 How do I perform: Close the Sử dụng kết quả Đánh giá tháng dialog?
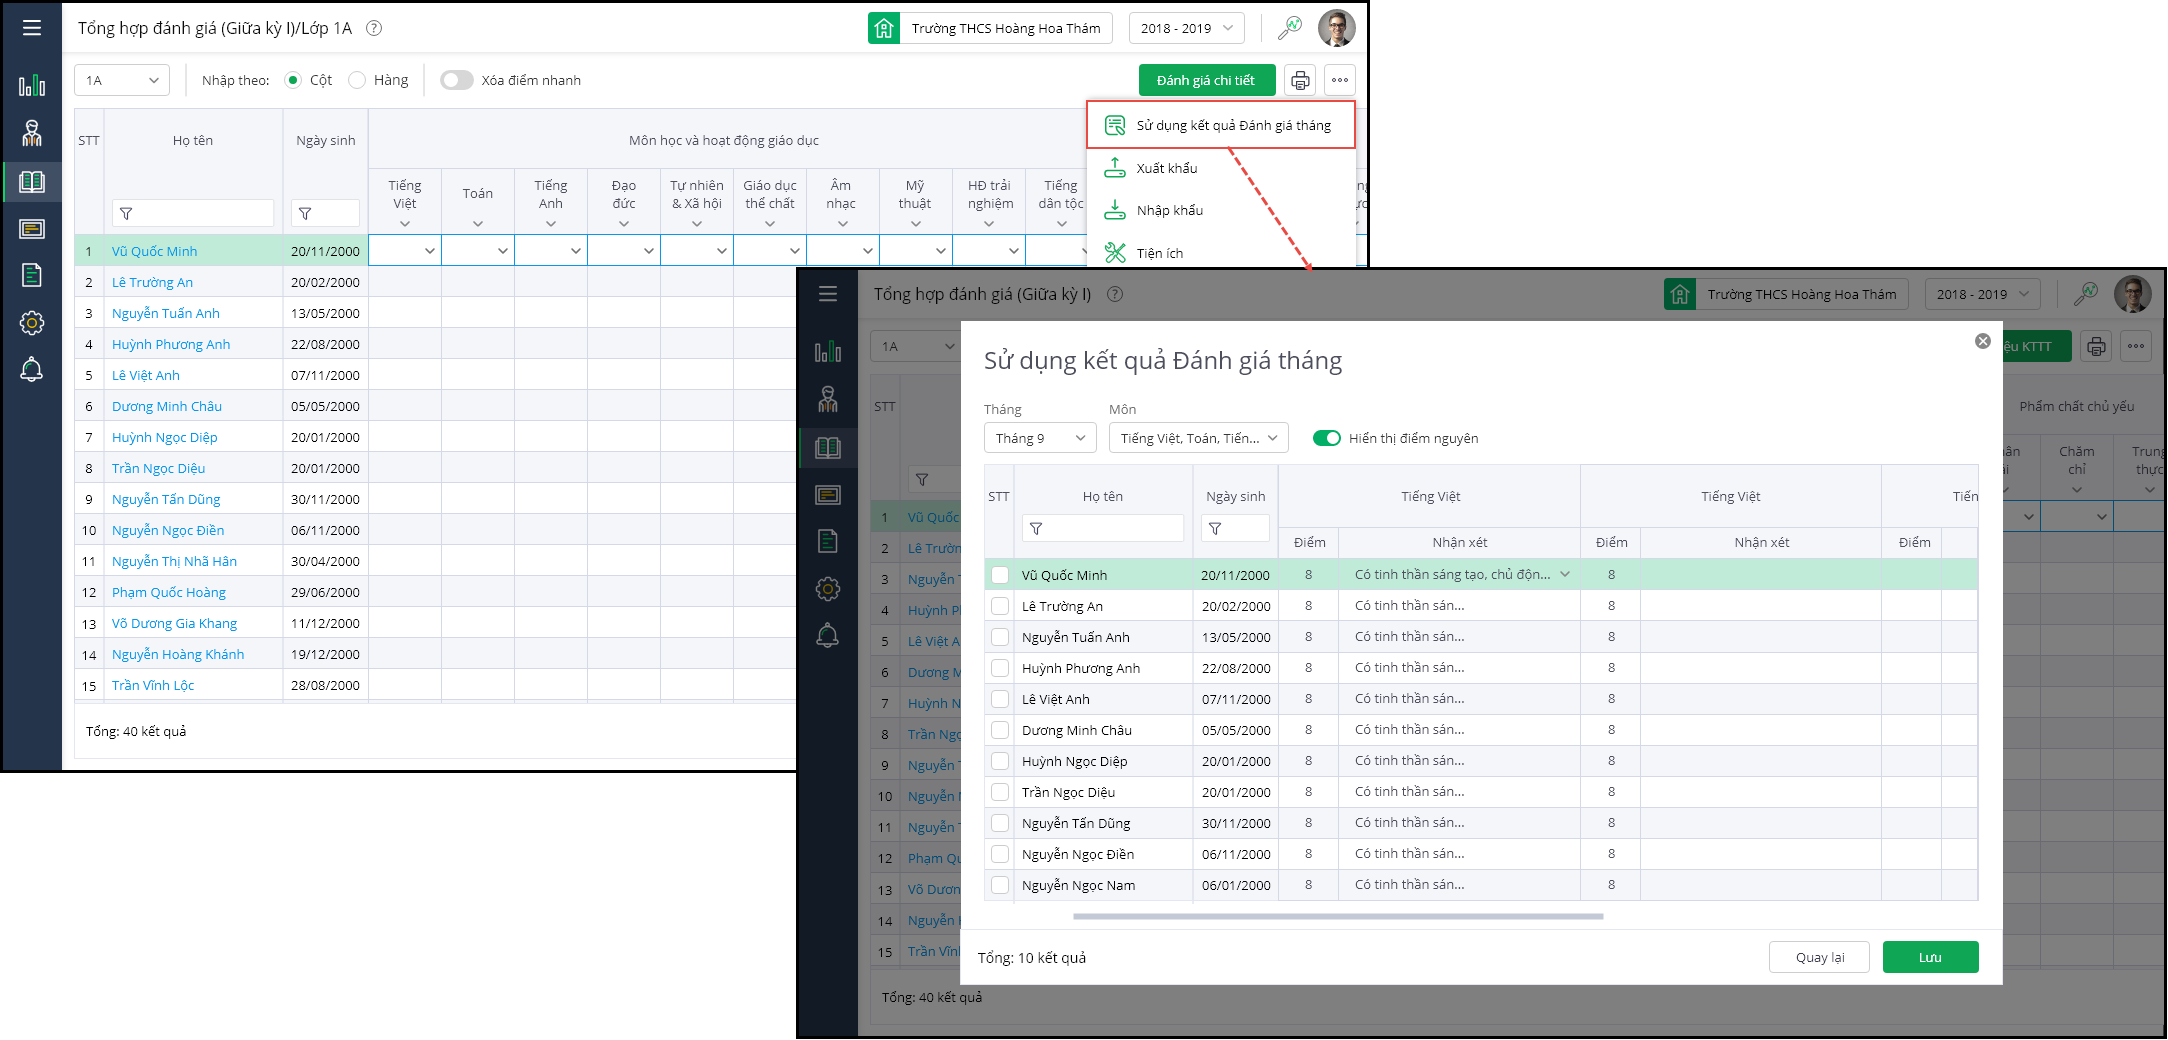(1983, 341)
